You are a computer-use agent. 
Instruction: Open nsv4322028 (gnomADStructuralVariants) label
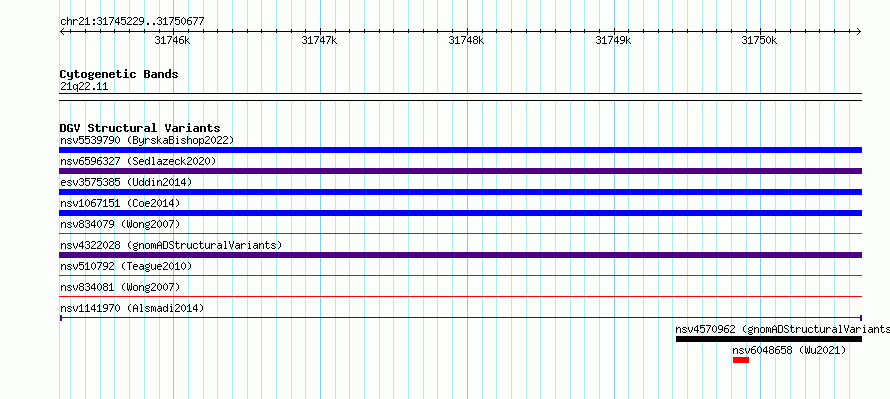[x=171, y=245]
